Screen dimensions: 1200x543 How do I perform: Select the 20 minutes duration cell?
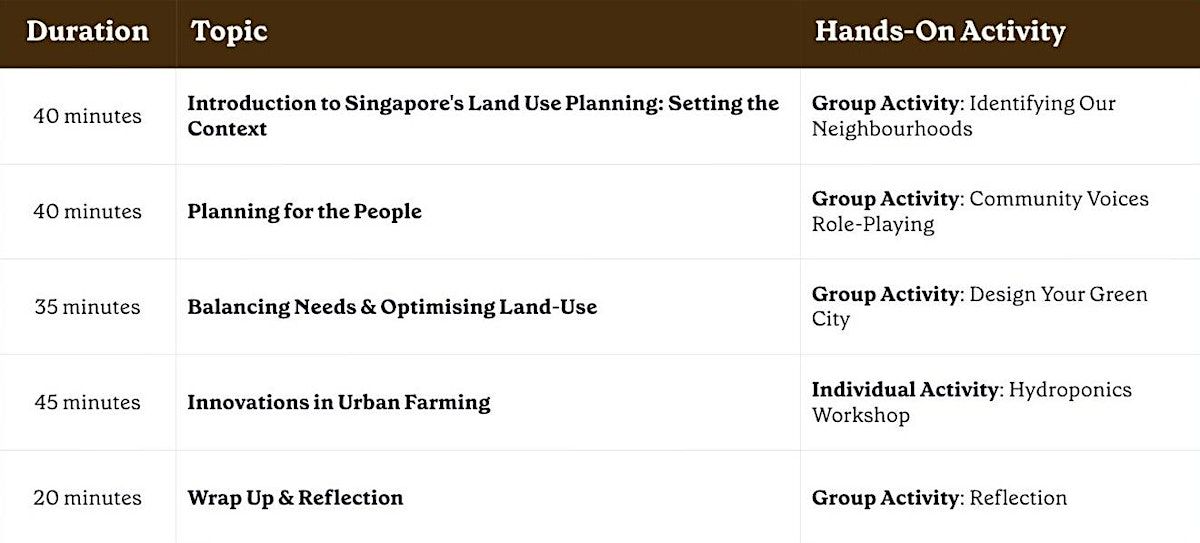(x=87, y=498)
